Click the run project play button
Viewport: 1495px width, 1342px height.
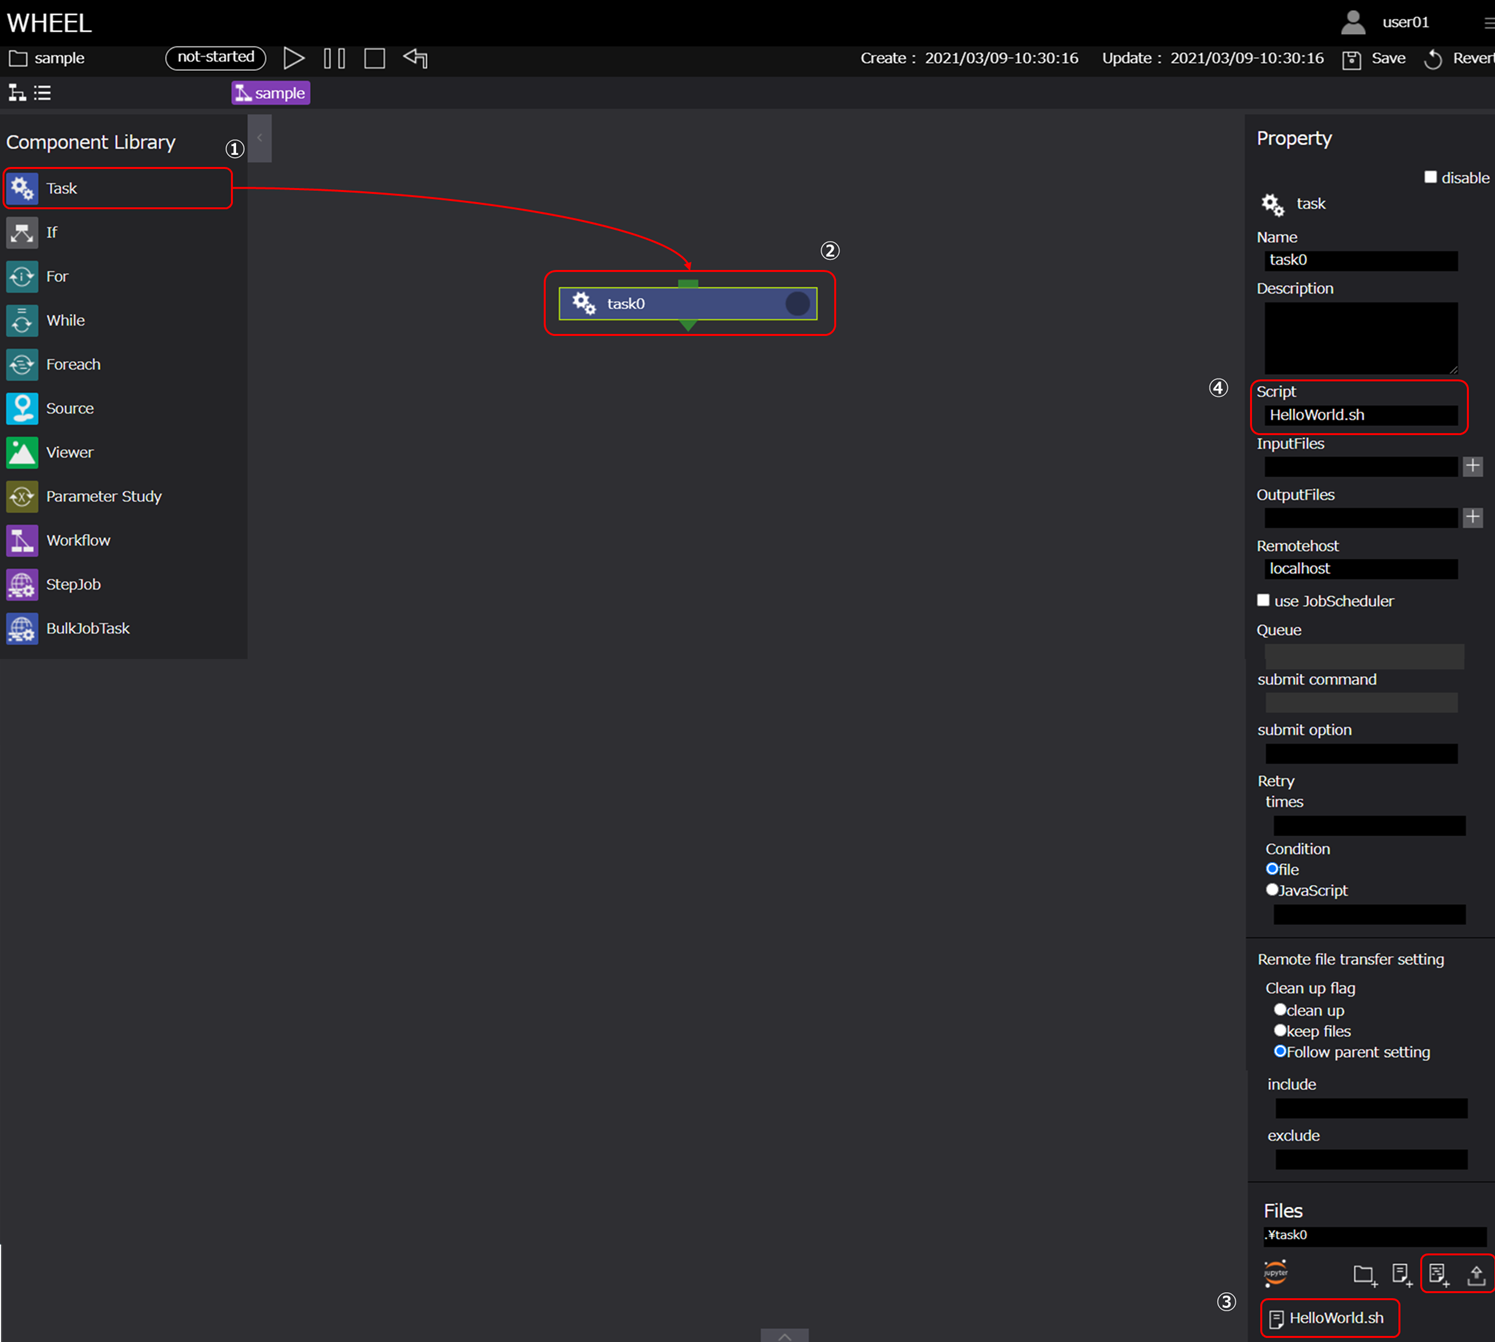293,58
